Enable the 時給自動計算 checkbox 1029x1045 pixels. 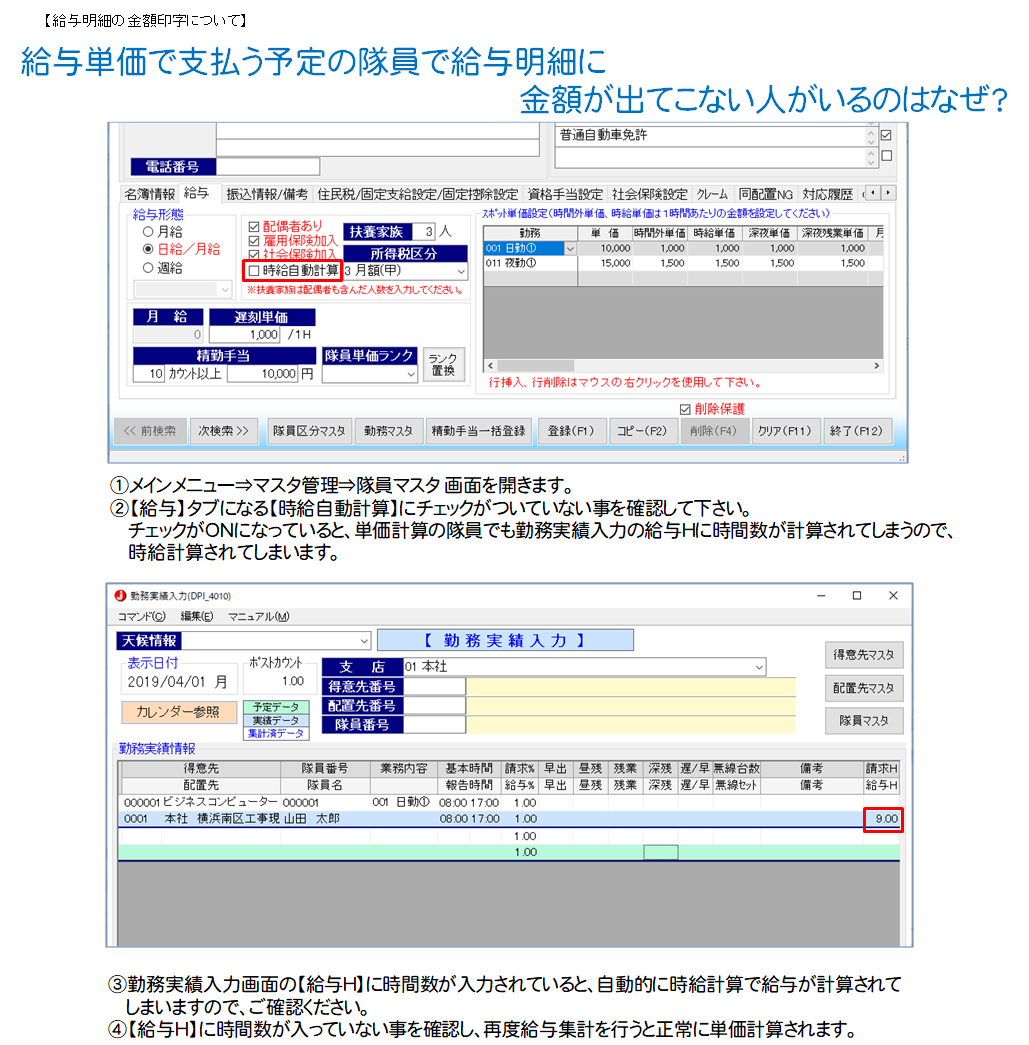click(x=254, y=270)
